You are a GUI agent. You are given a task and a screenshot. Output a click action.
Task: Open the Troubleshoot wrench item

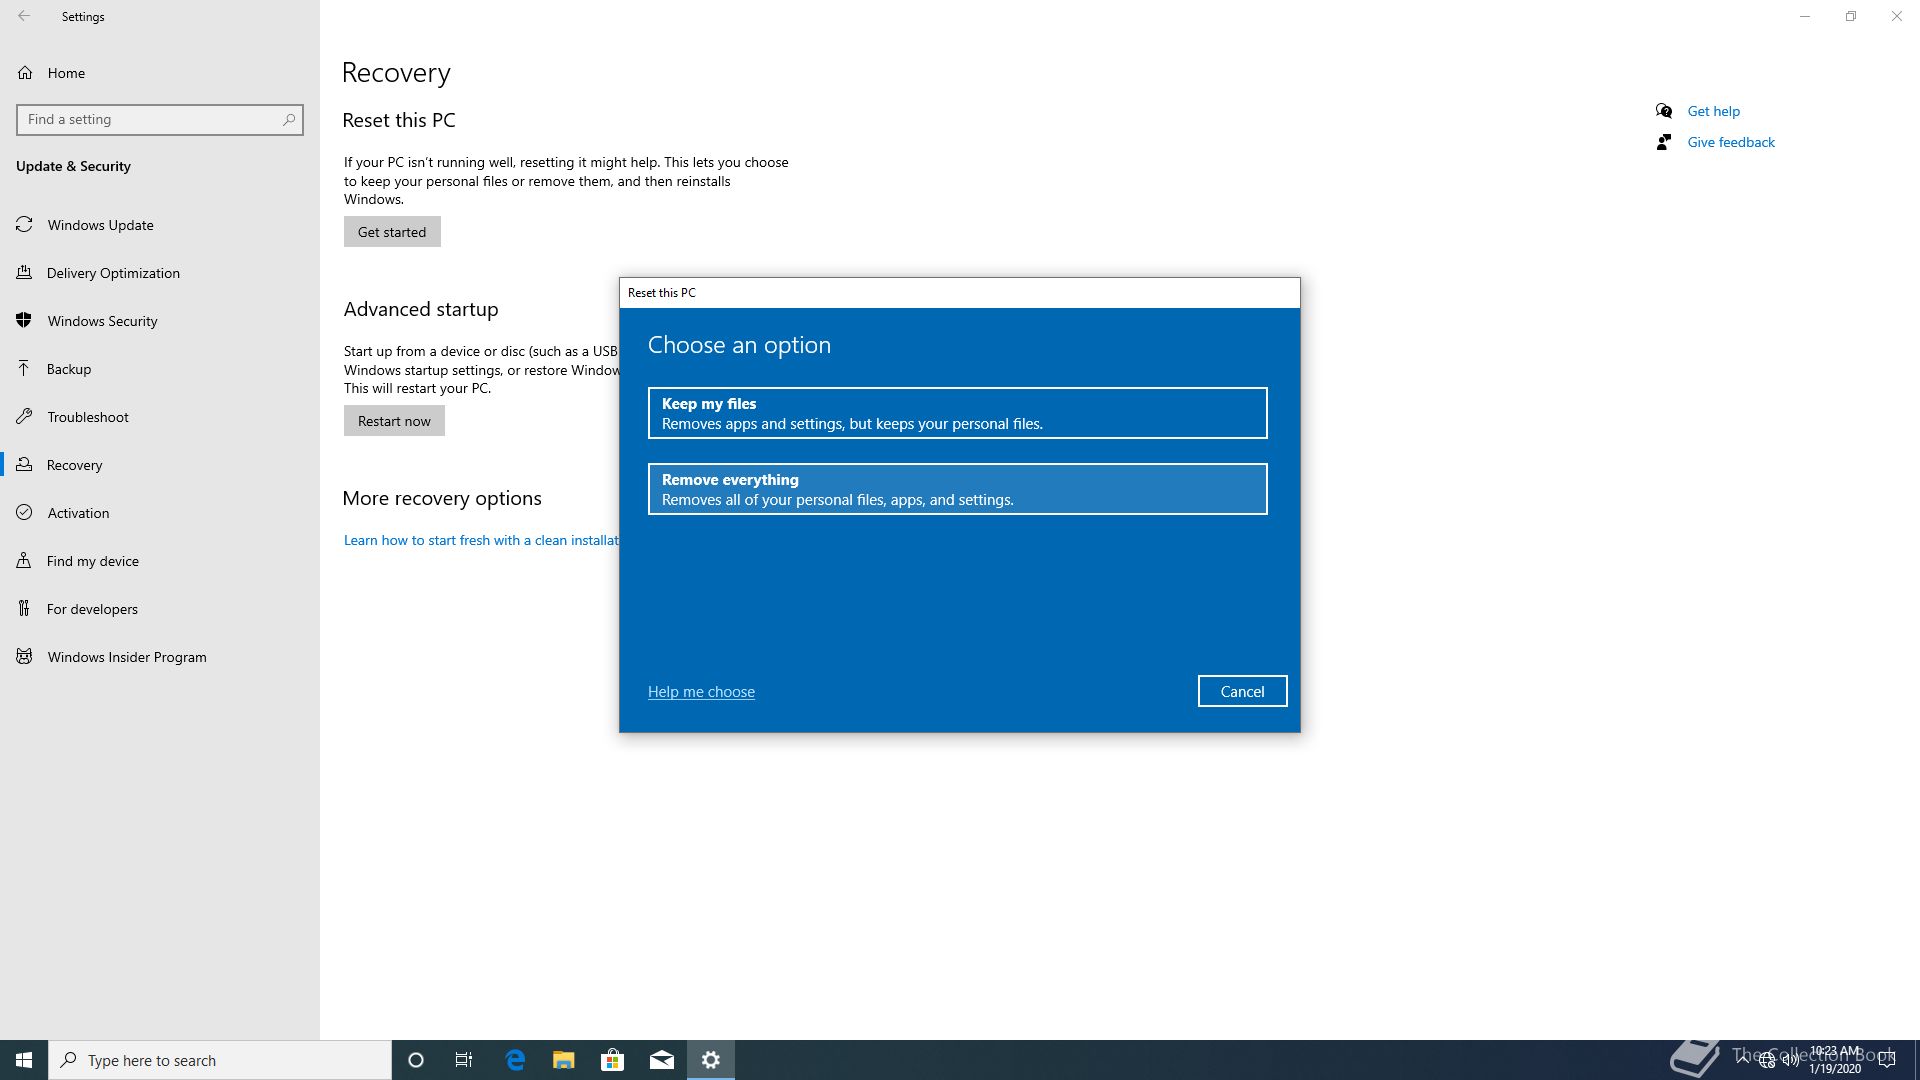87,417
